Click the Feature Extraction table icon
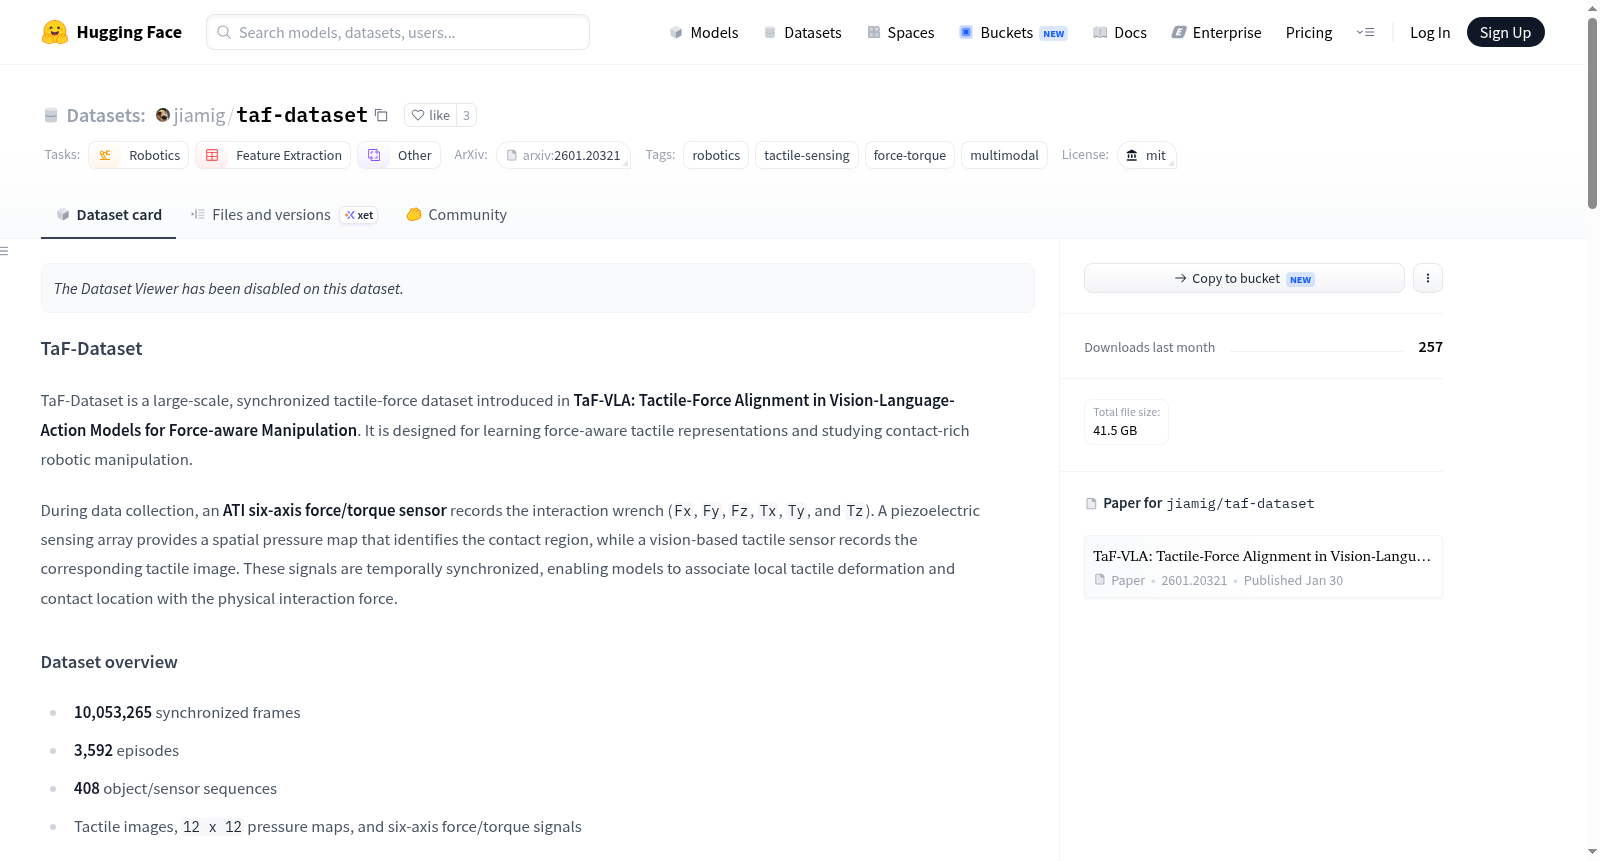Image resolution: width=1600 pixels, height=861 pixels. (212, 155)
